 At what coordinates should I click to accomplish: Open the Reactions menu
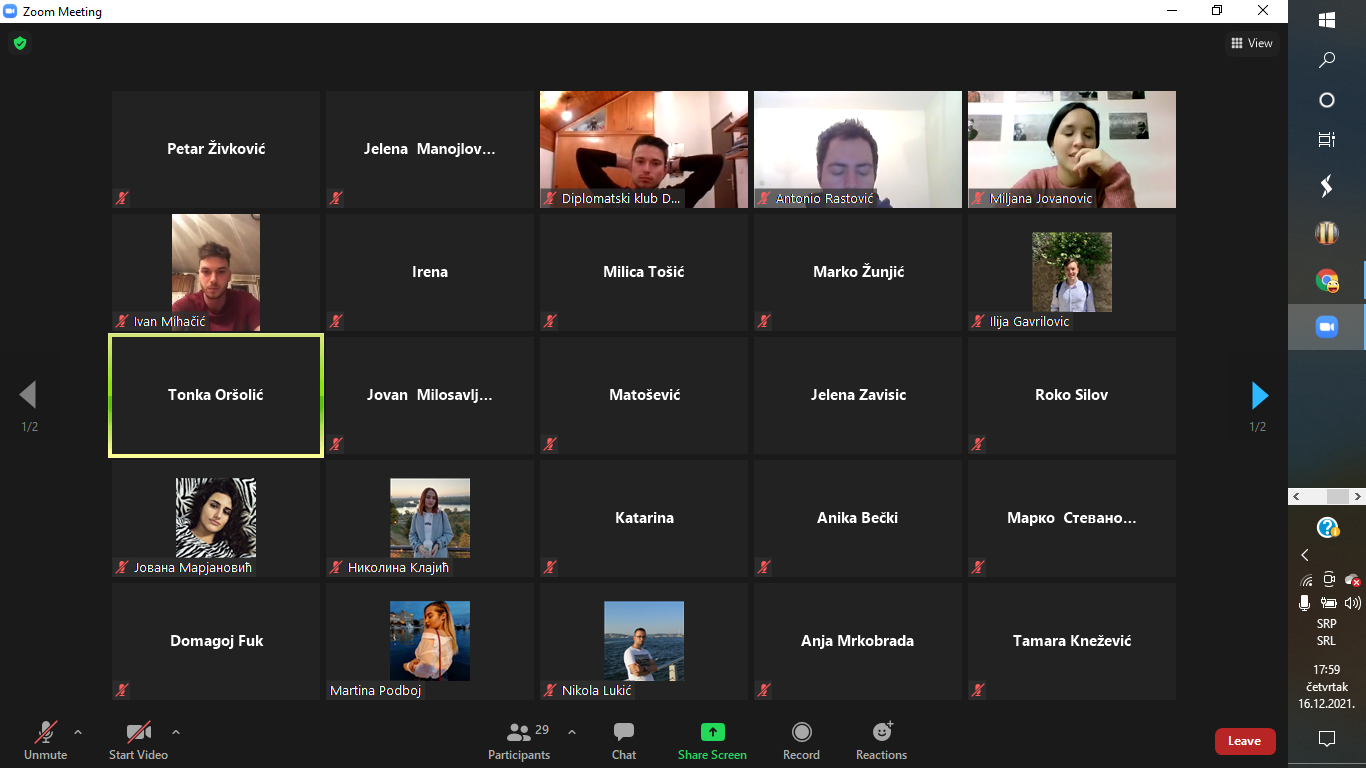pos(881,741)
